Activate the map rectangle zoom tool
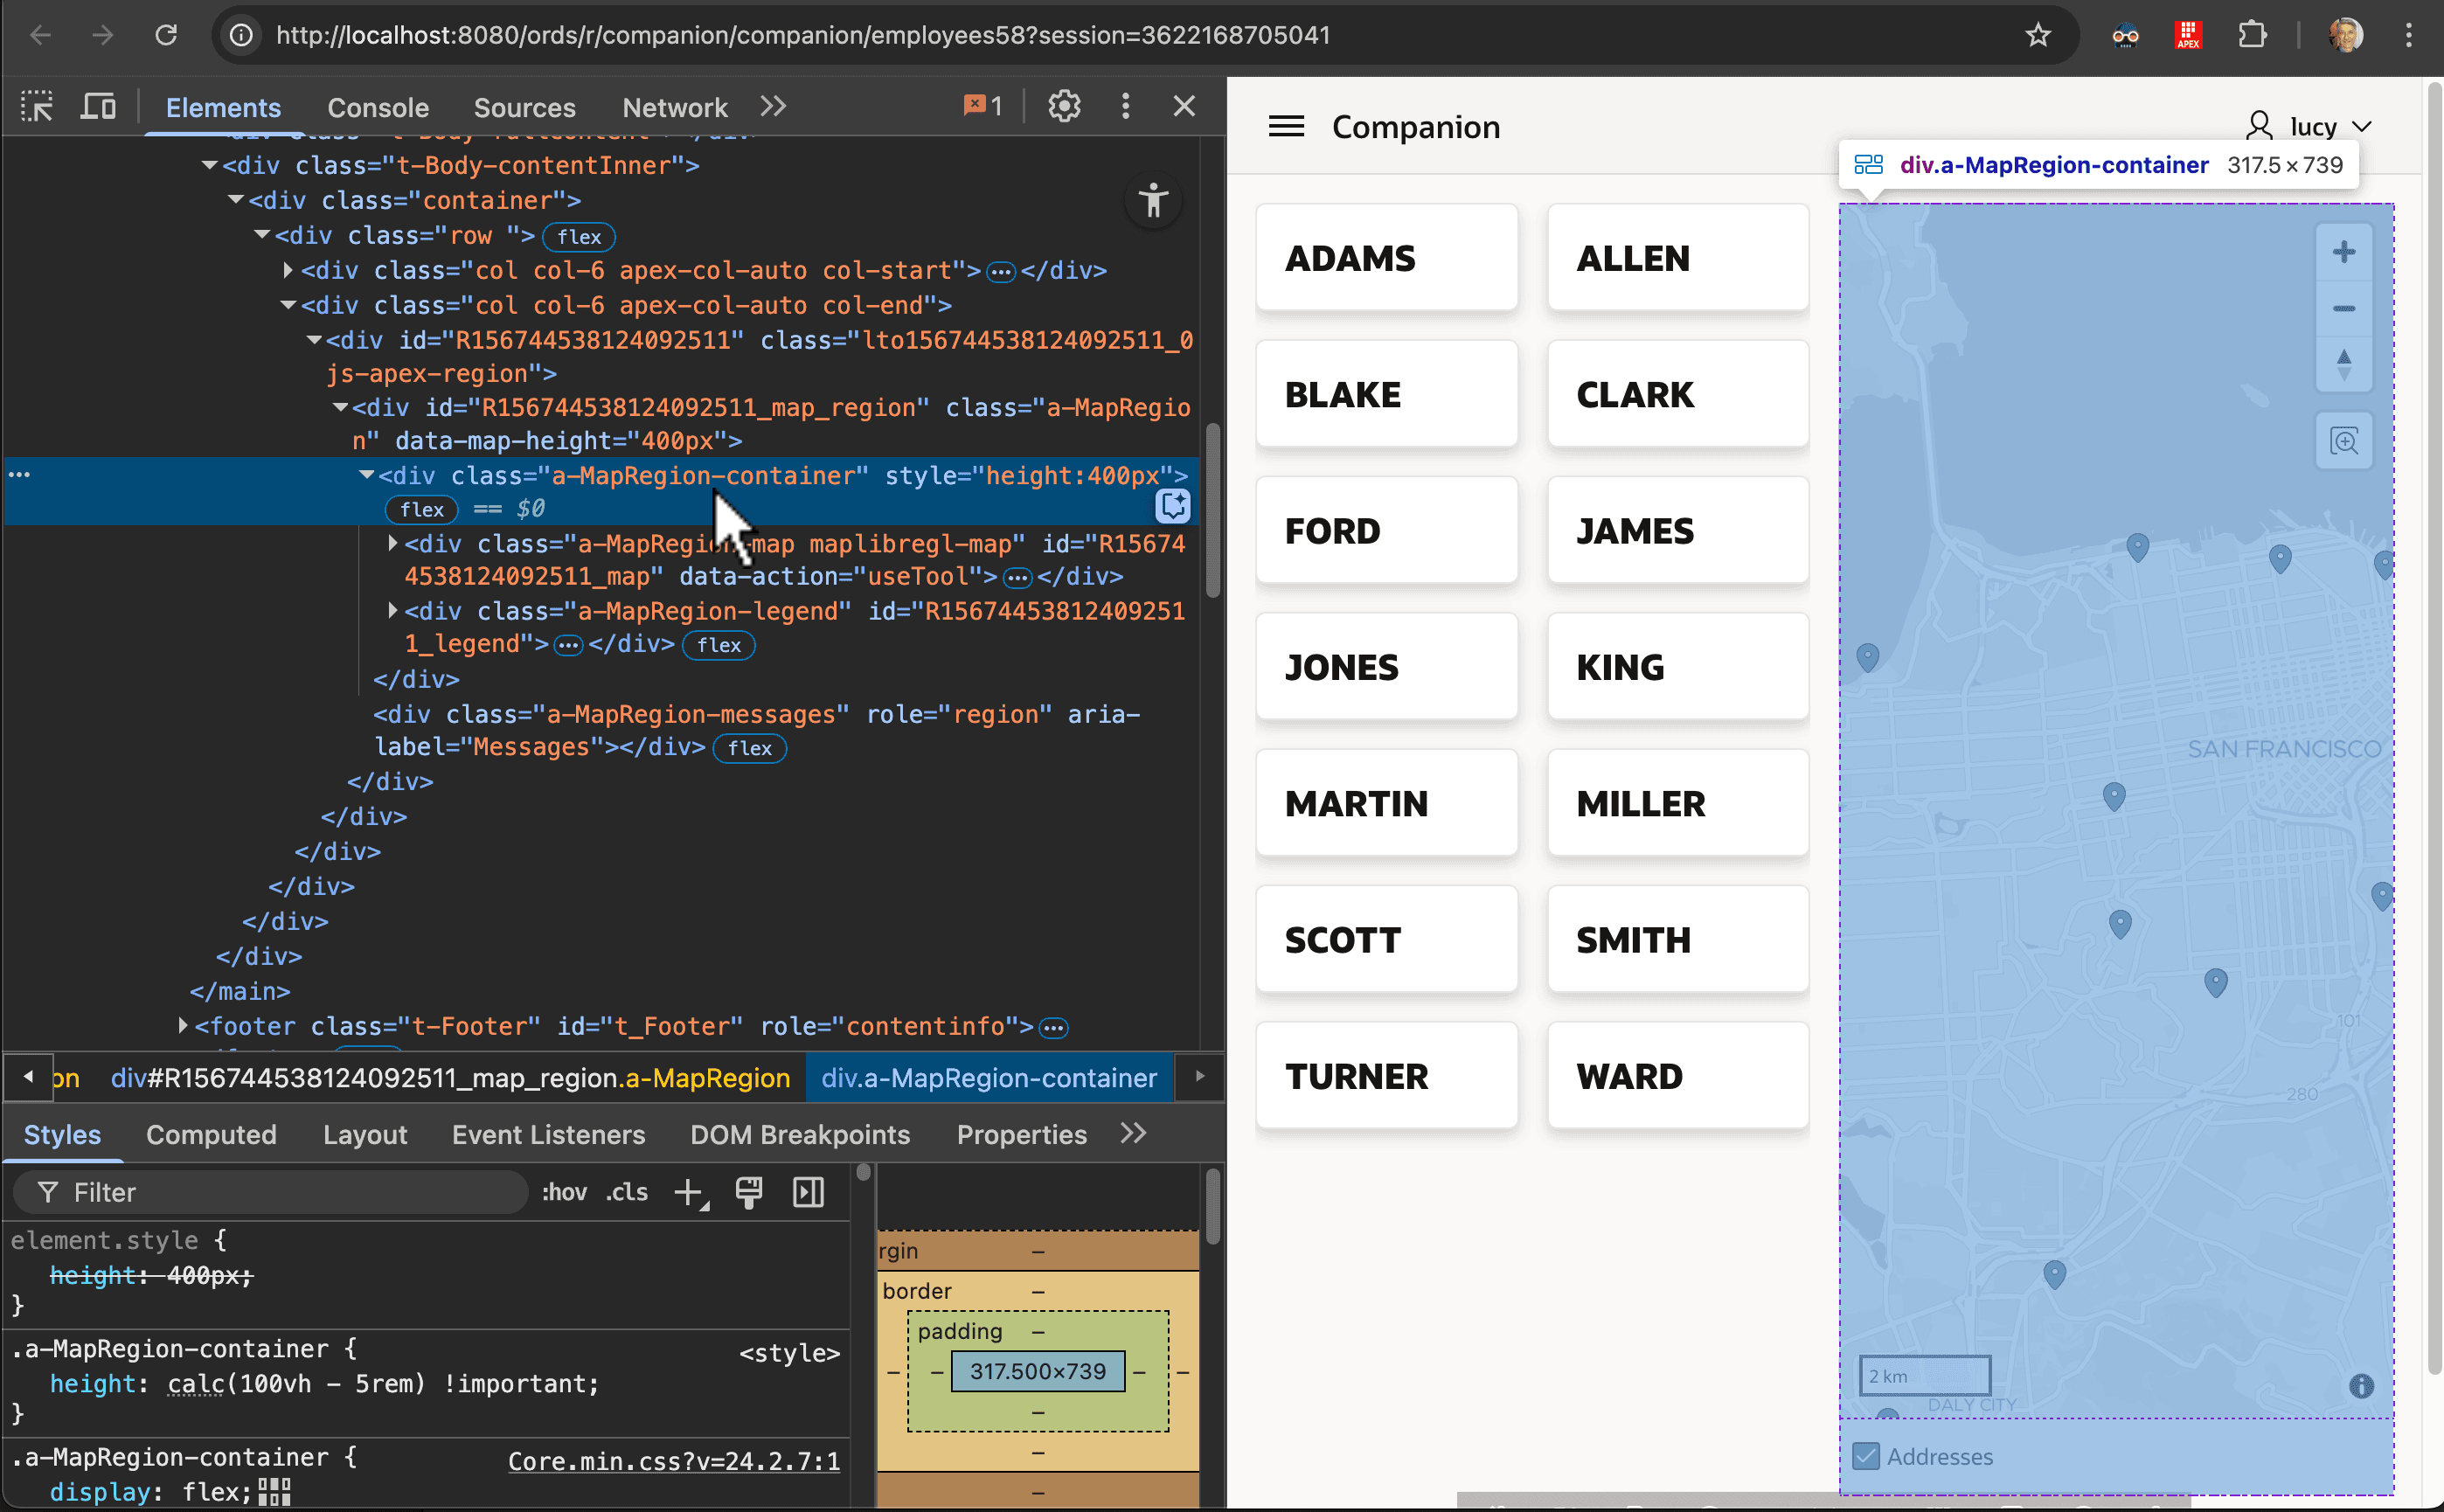The height and width of the screenshot is (1512, 2444). [x=2344, y=441]
